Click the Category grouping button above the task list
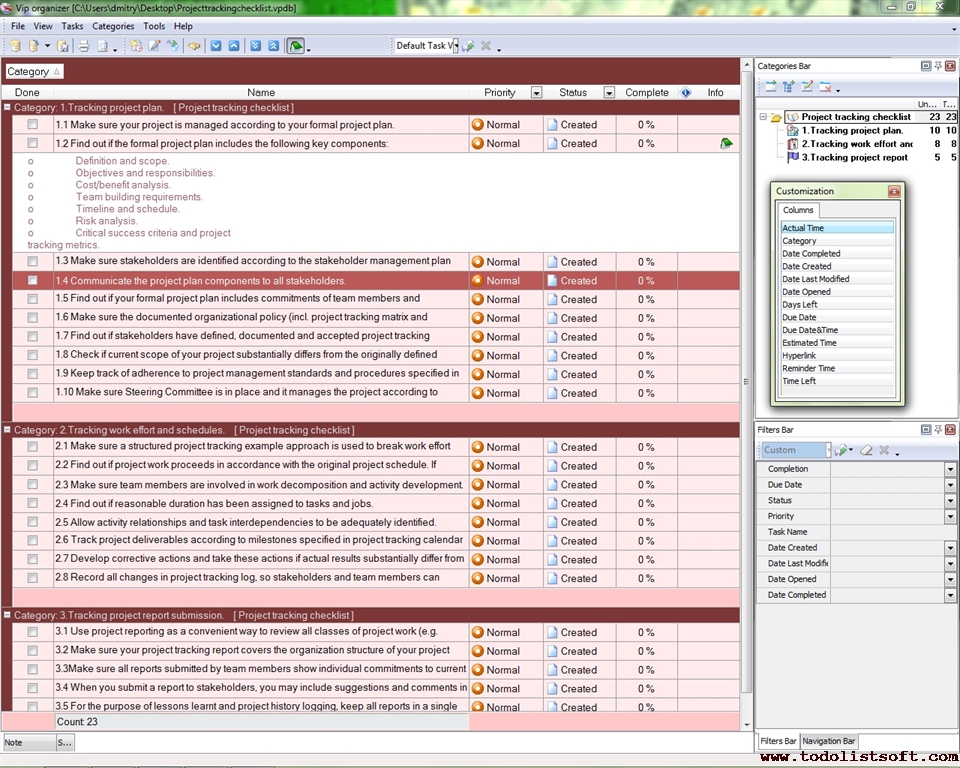 coord(34,72)
